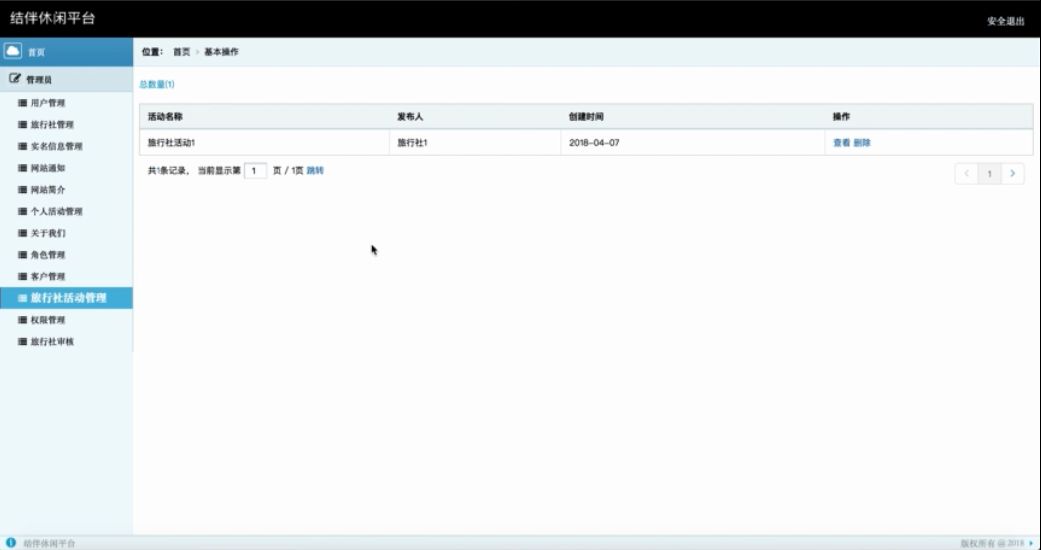The height and width of the screenshot is (550, 1041).
Task: Click 首页 in the breadcrumb
Action: [181, 52]
